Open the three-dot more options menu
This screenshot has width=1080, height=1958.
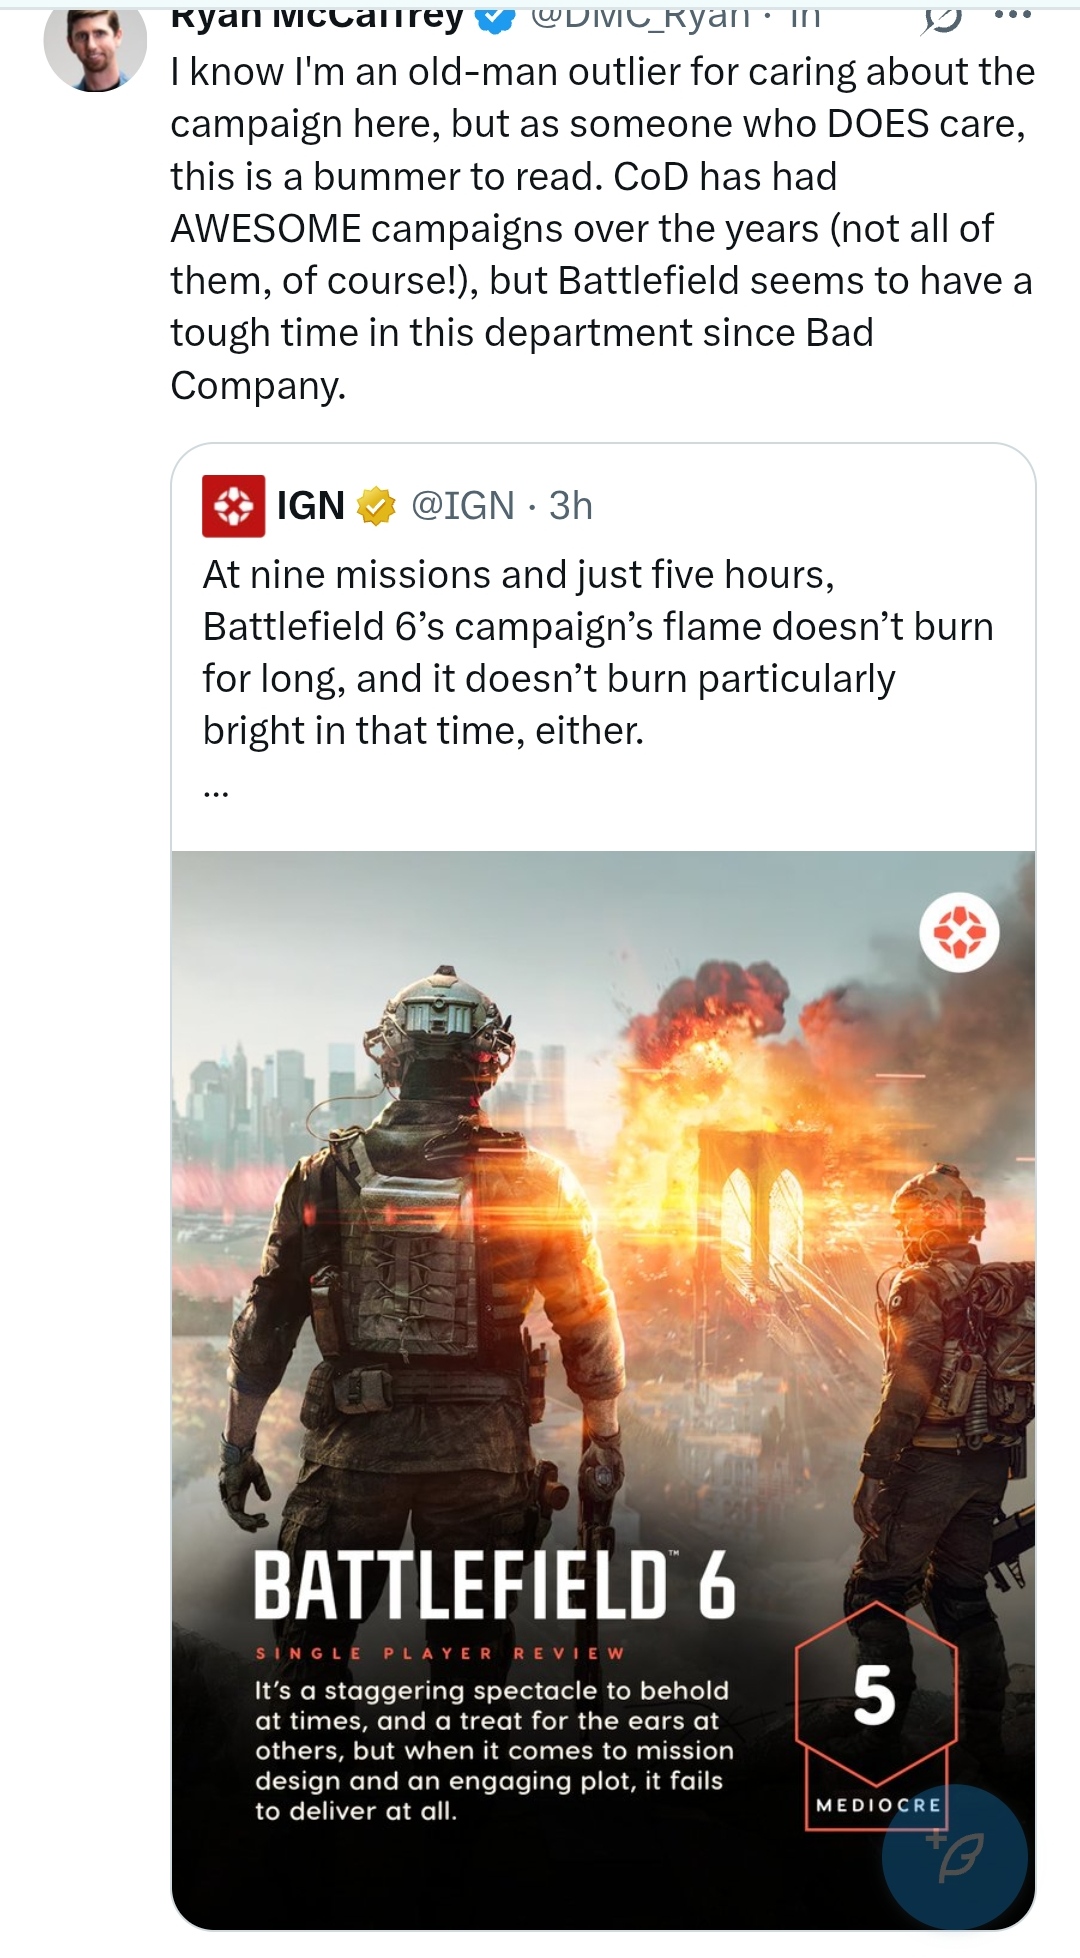tap(1012, 15)
